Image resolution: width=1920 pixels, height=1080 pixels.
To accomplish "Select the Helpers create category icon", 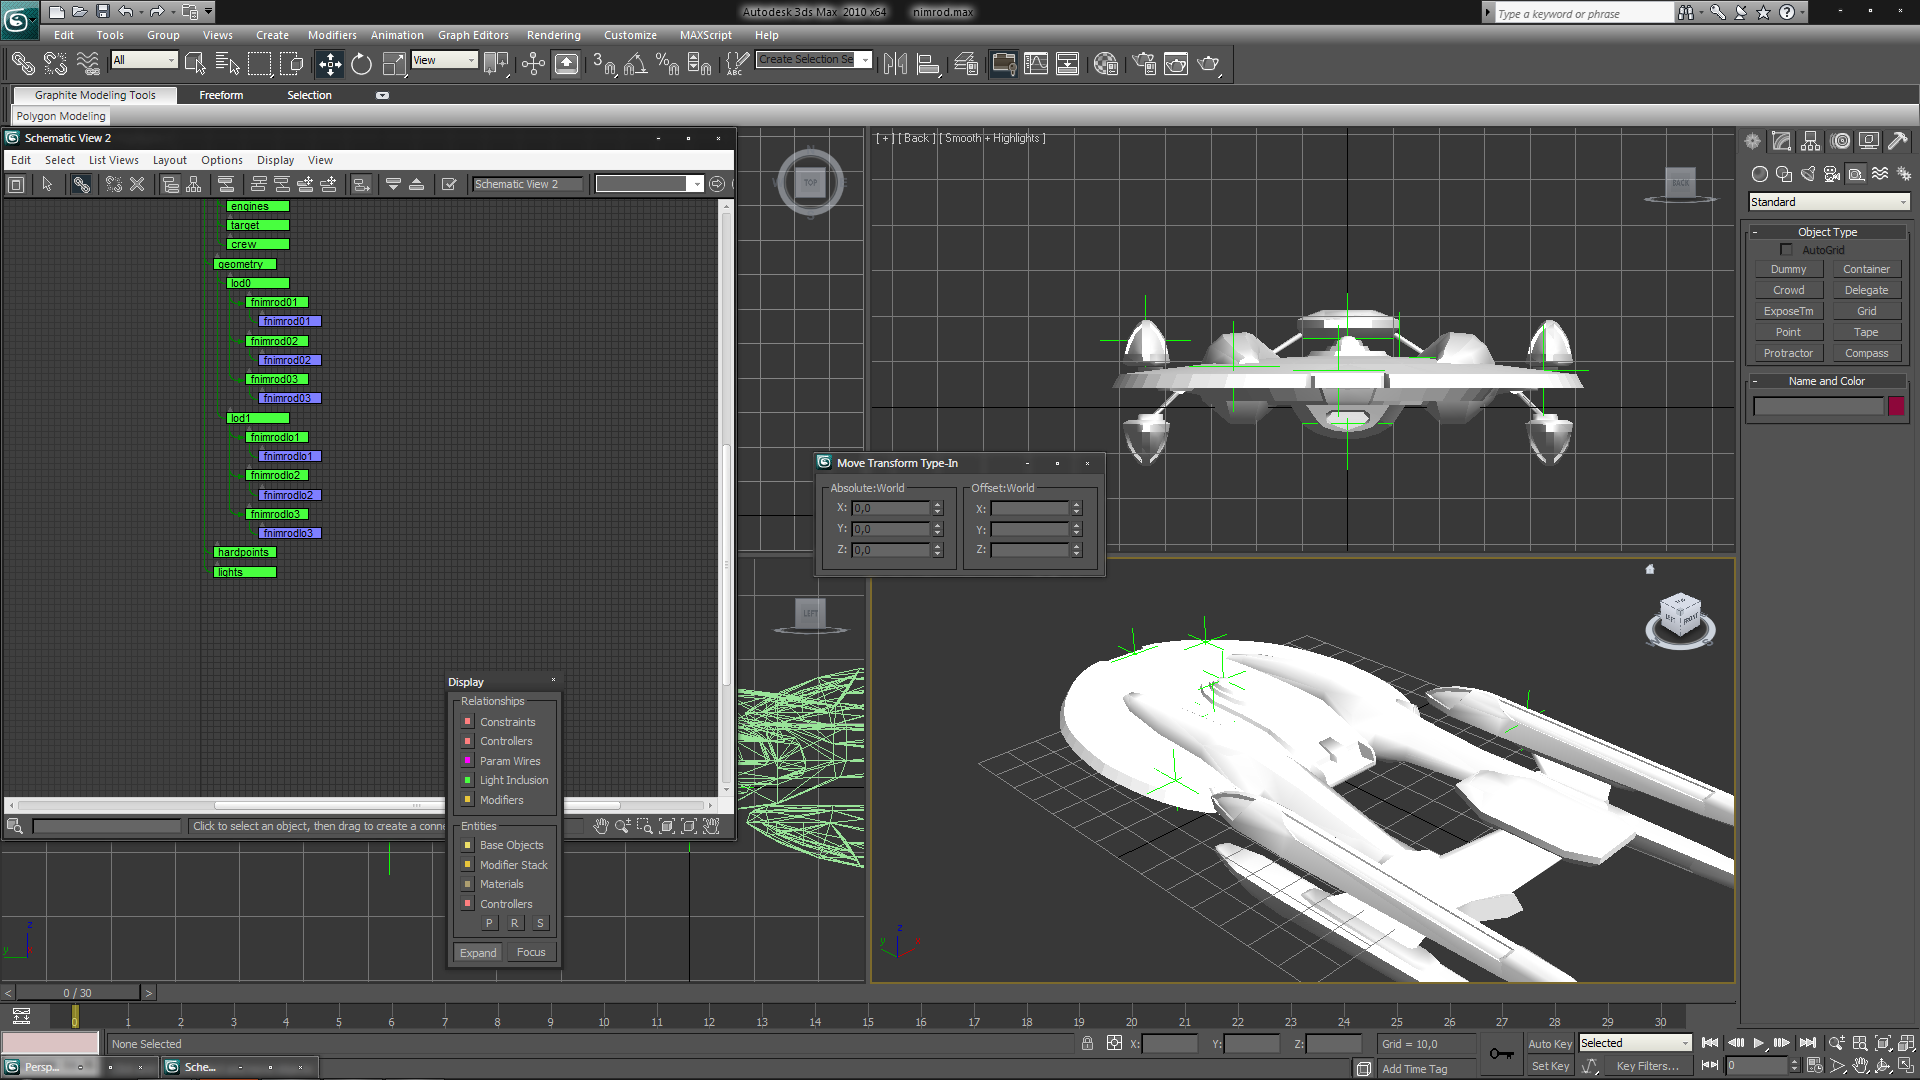I will click(1856, 173).
